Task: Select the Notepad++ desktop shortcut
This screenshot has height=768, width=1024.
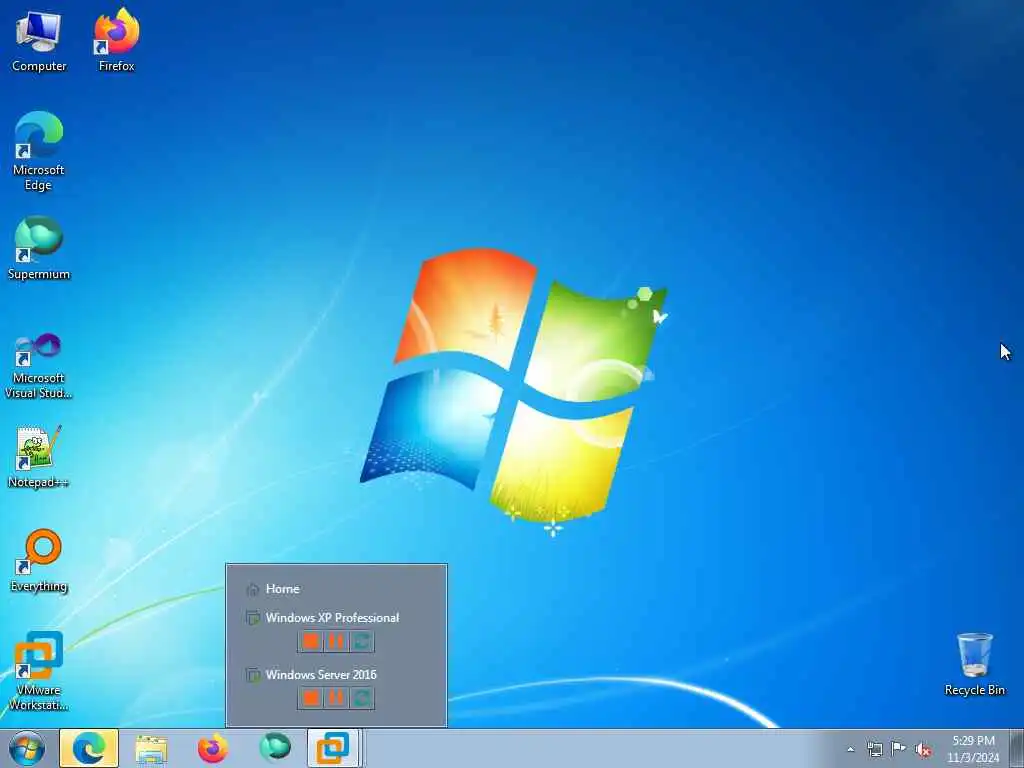Action: 39,456
